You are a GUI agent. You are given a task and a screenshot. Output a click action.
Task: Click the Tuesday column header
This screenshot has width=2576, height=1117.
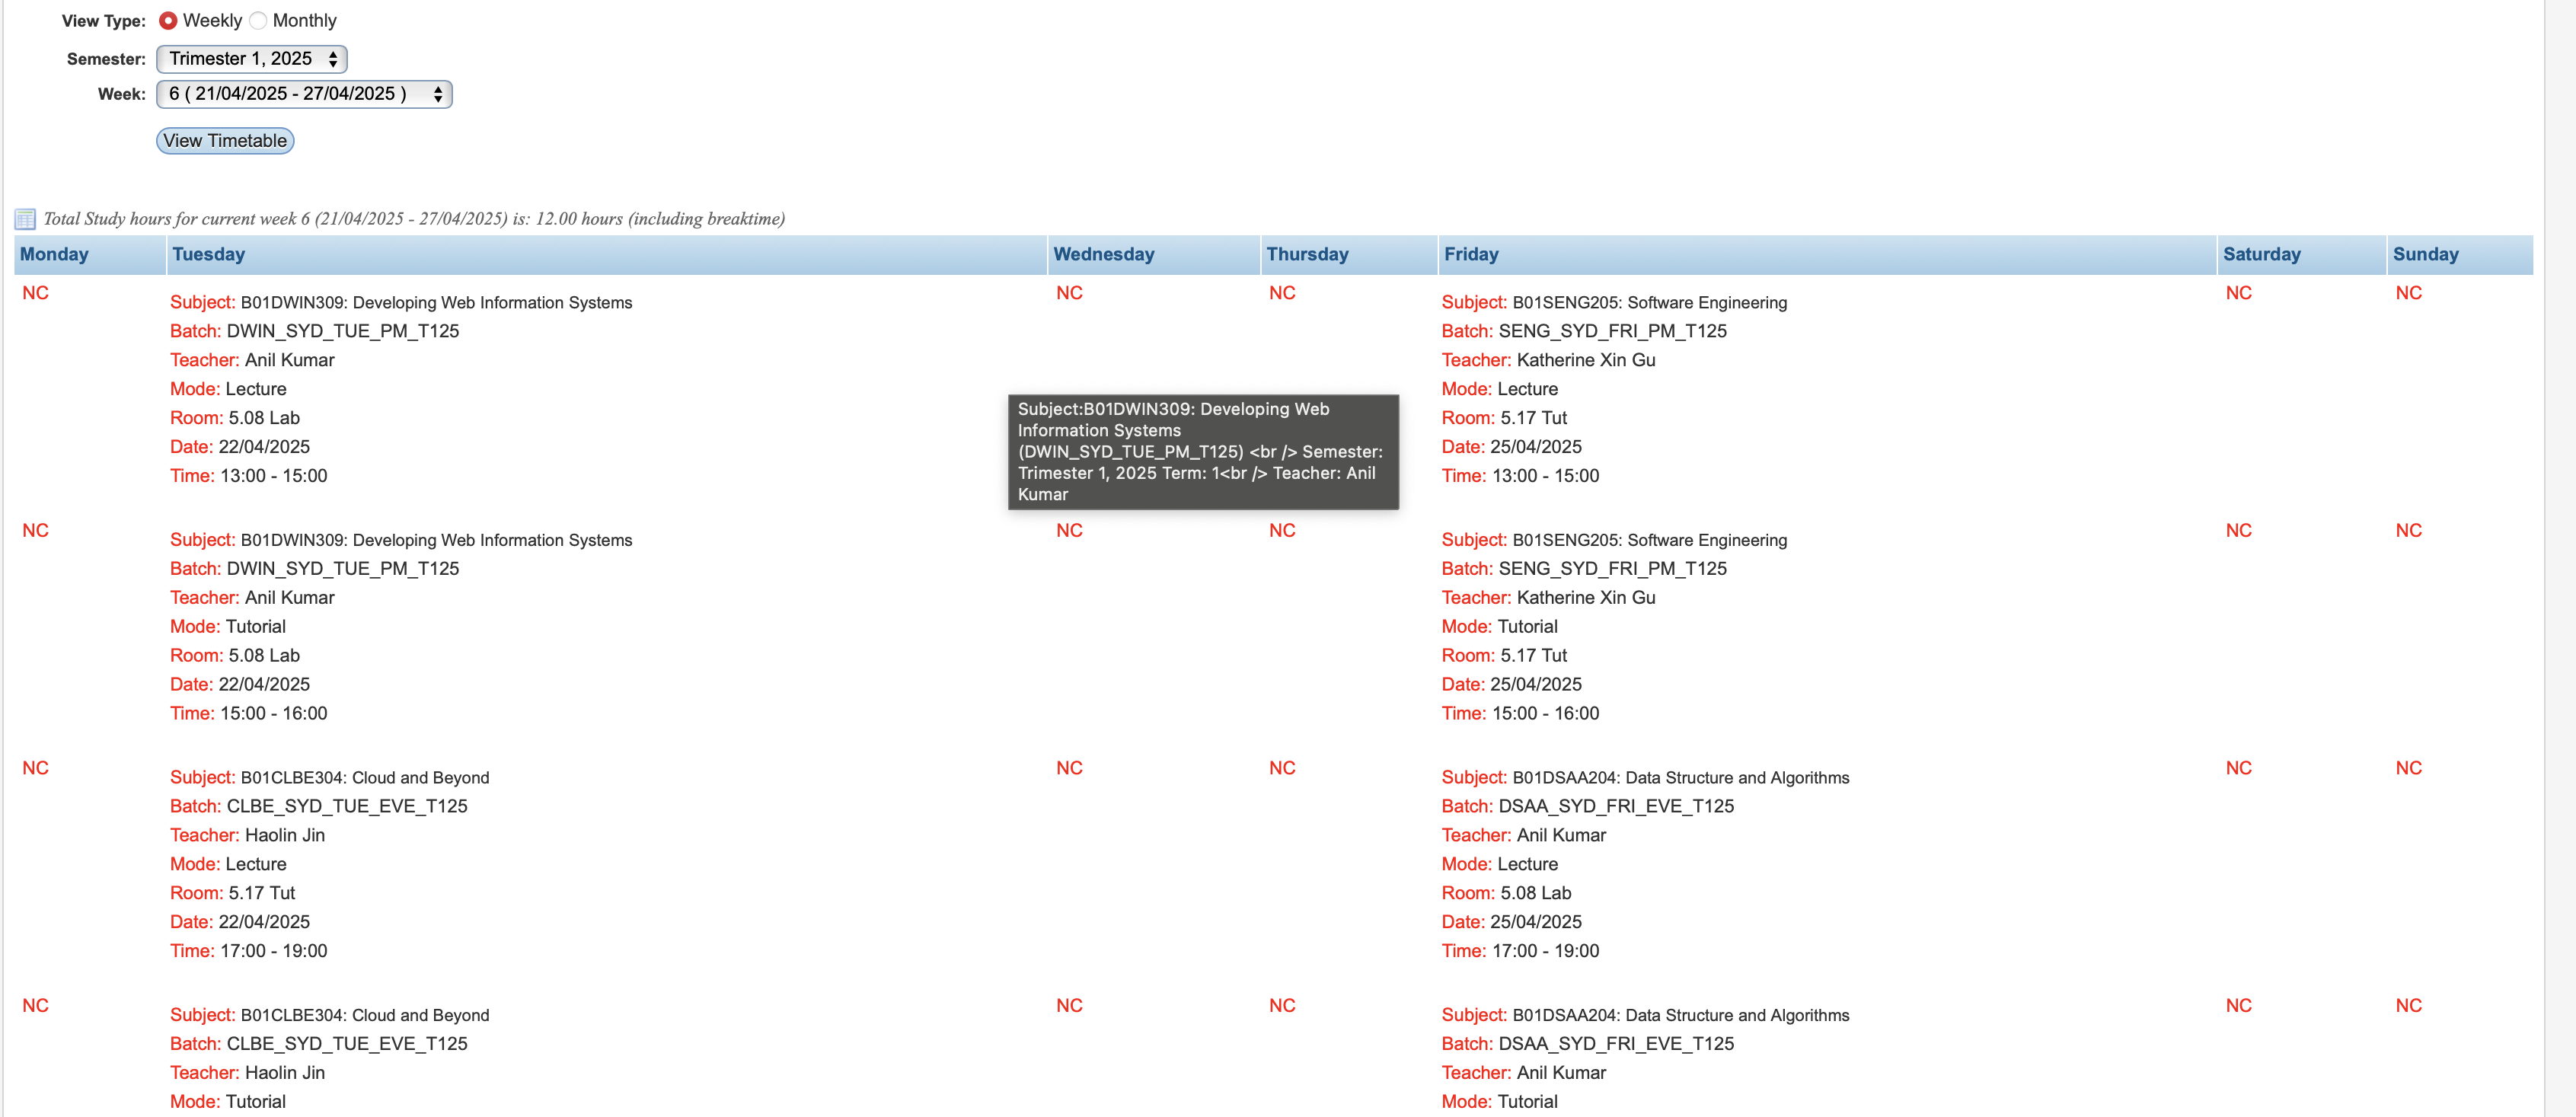[x=208, y=254]
